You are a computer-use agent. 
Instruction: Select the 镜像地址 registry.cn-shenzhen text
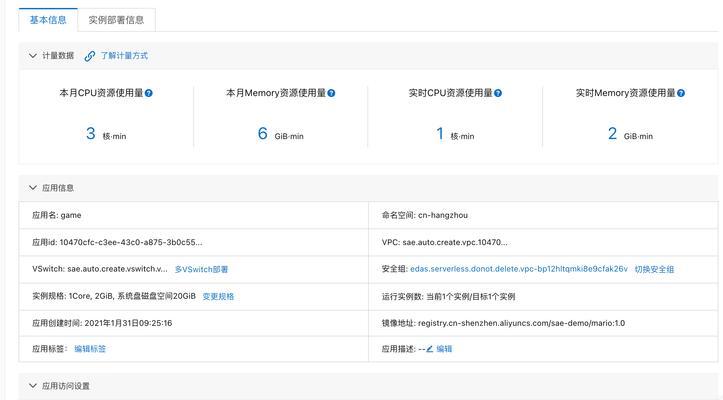pyautogui.click(x=503, y=323)
